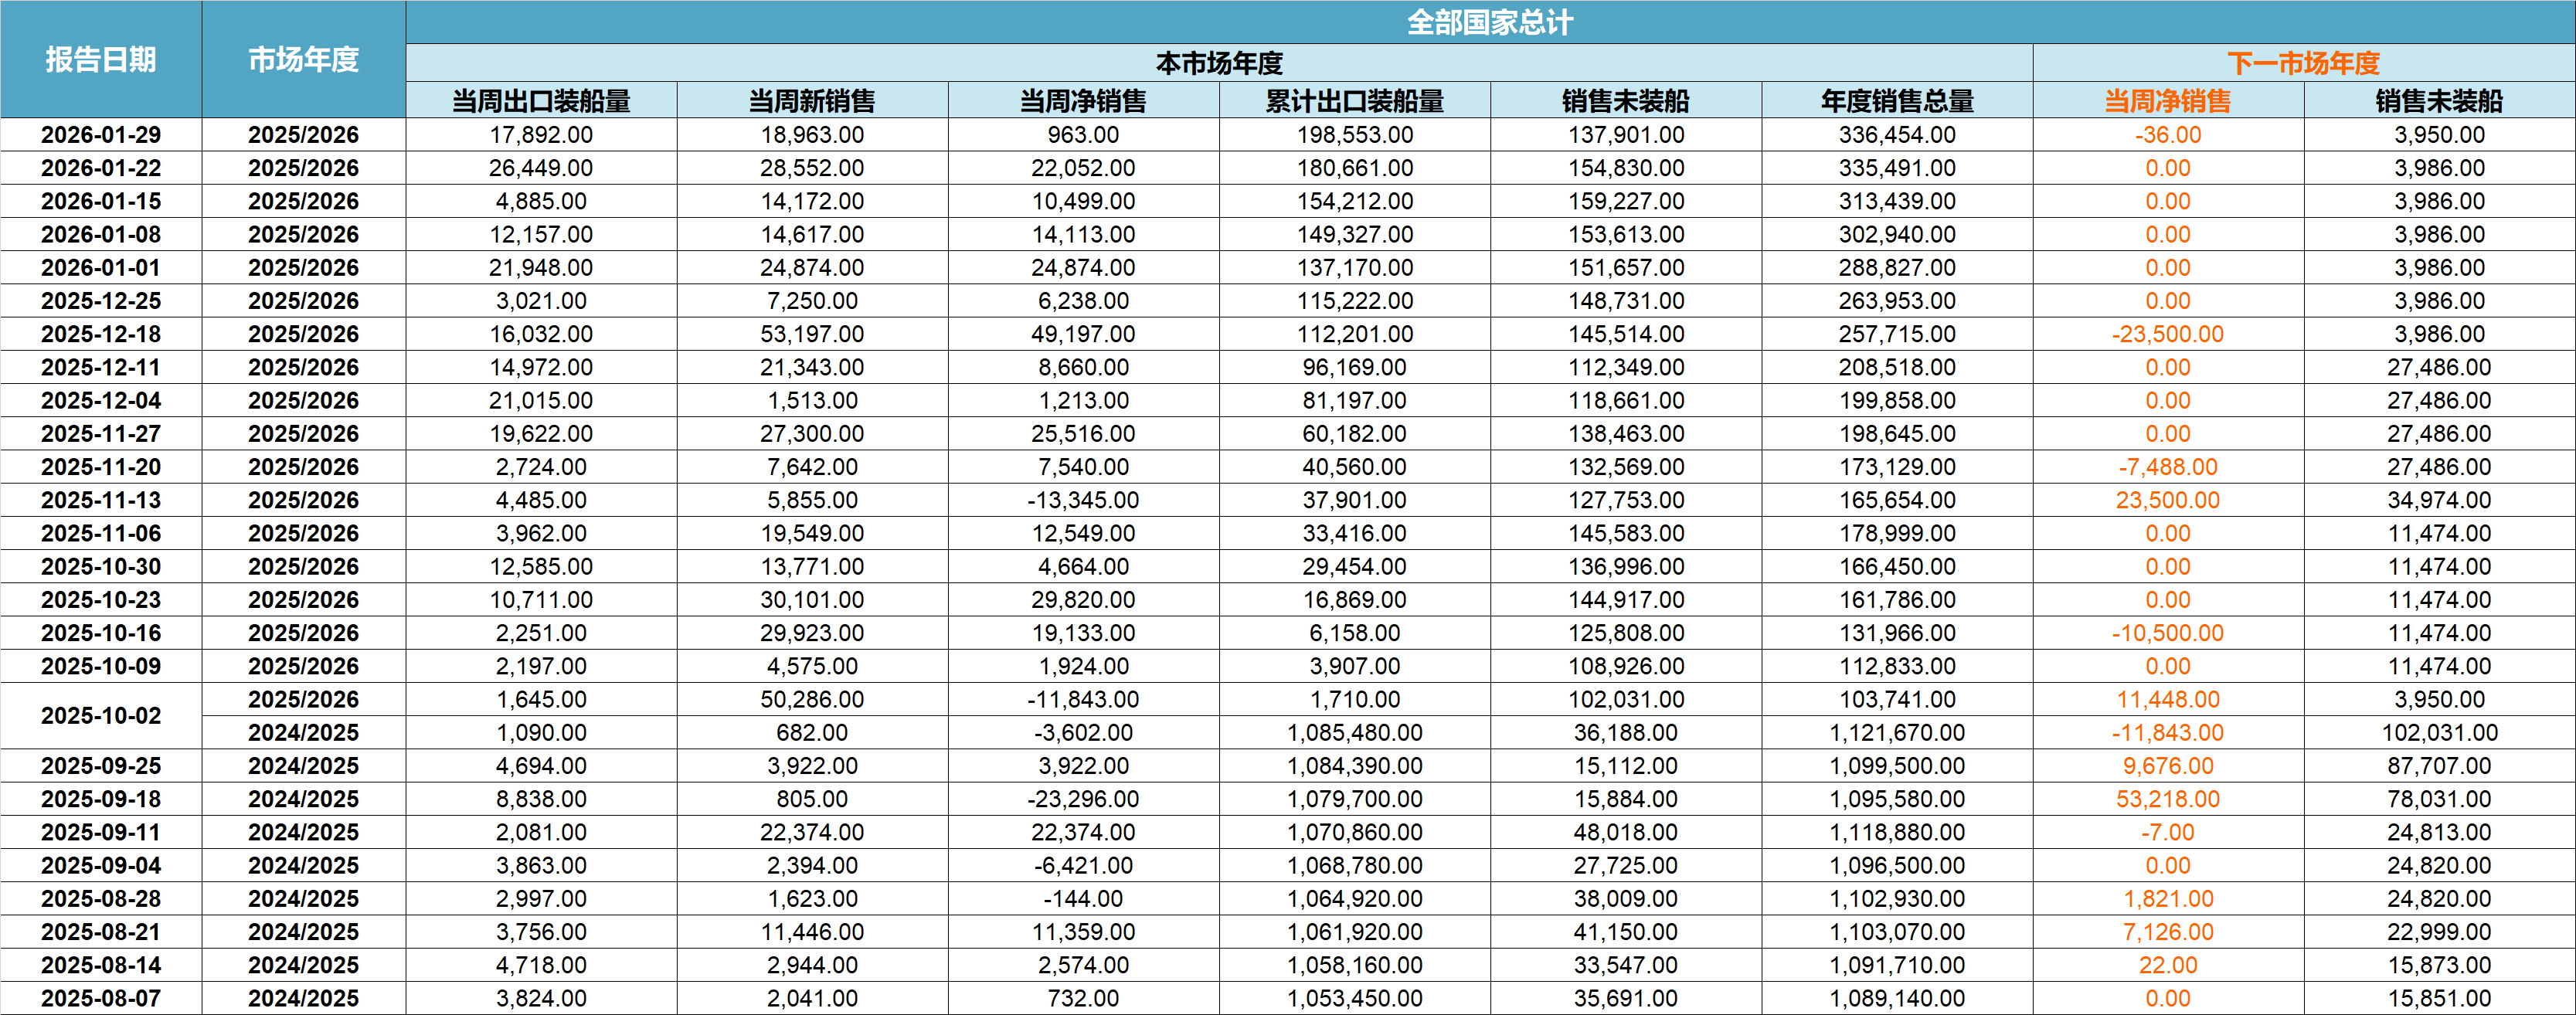Select the 2025-08-07 date cell

[x=101, y=998]
